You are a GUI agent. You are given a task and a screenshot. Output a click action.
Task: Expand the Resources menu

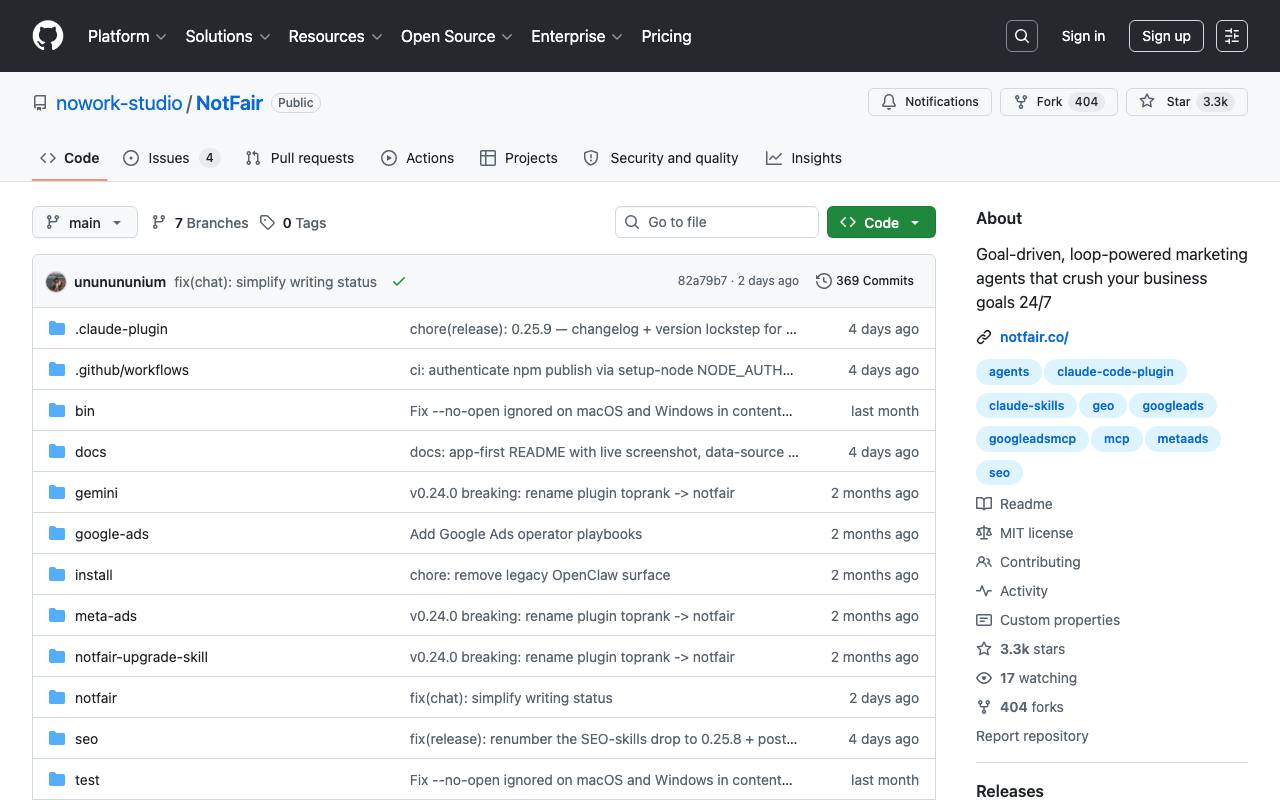(335, 36)
